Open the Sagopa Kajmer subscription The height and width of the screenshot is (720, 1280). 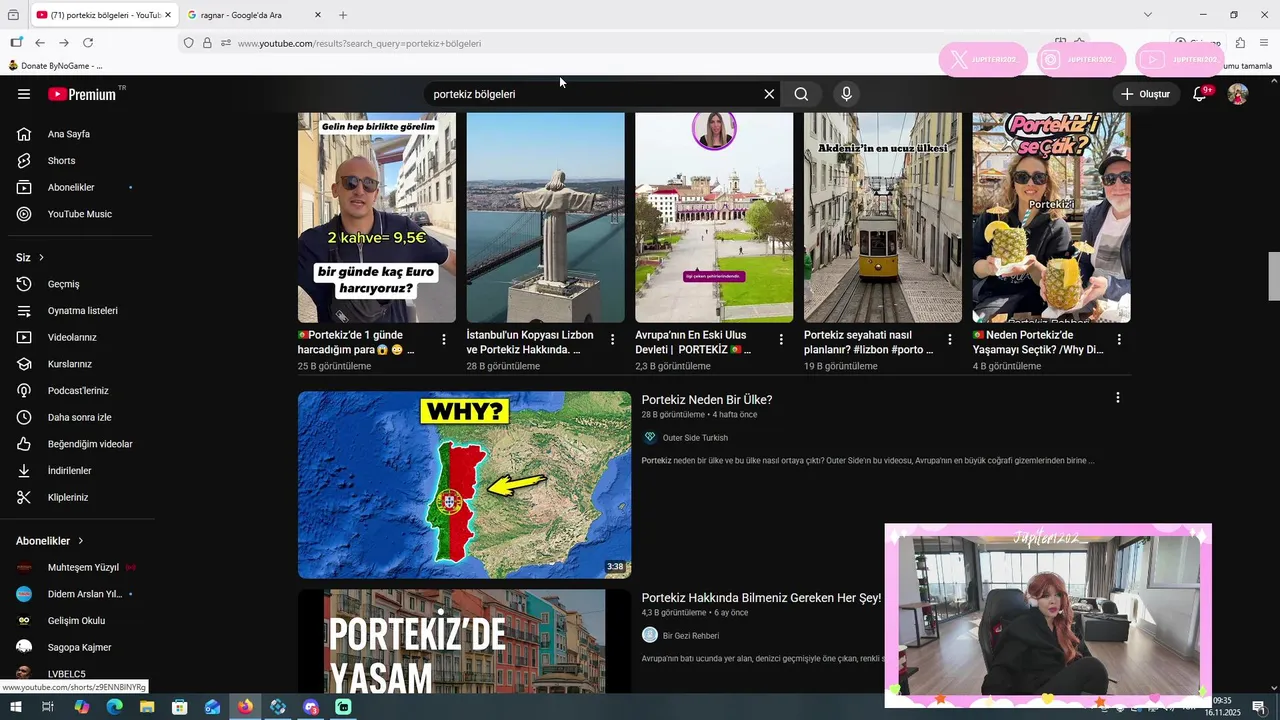(x=77, y=647)
